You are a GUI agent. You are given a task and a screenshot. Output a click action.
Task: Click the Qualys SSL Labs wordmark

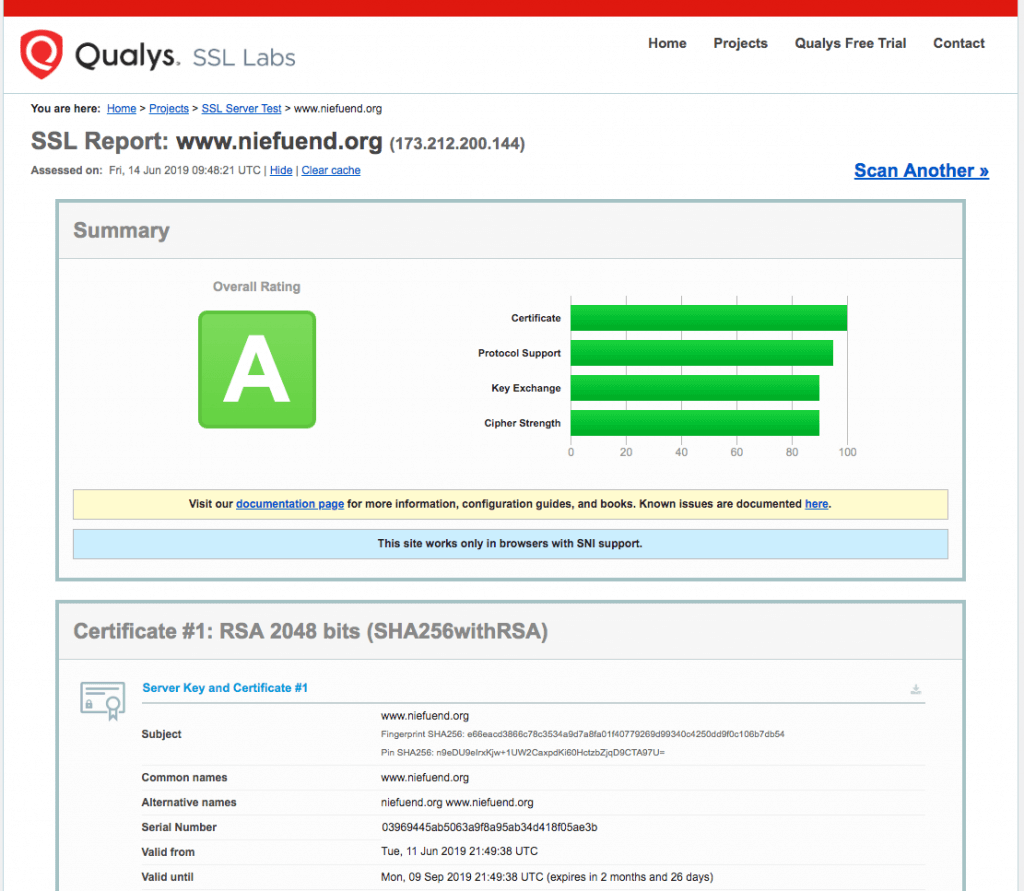(185, 56)
